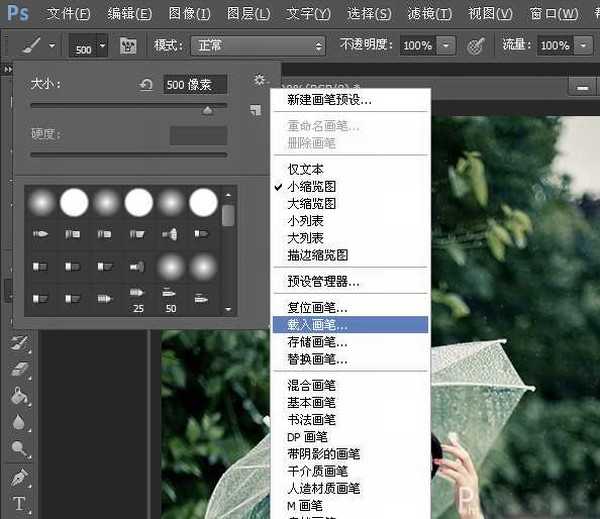
Task: Toggle the Brush panel icon in options bar
Action: 128,46
